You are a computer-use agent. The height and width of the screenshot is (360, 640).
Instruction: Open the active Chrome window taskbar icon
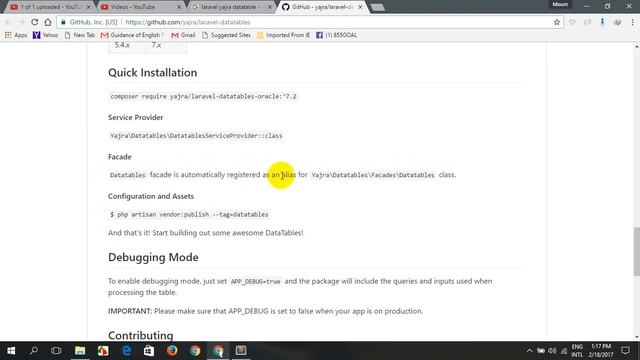point(218,351)
